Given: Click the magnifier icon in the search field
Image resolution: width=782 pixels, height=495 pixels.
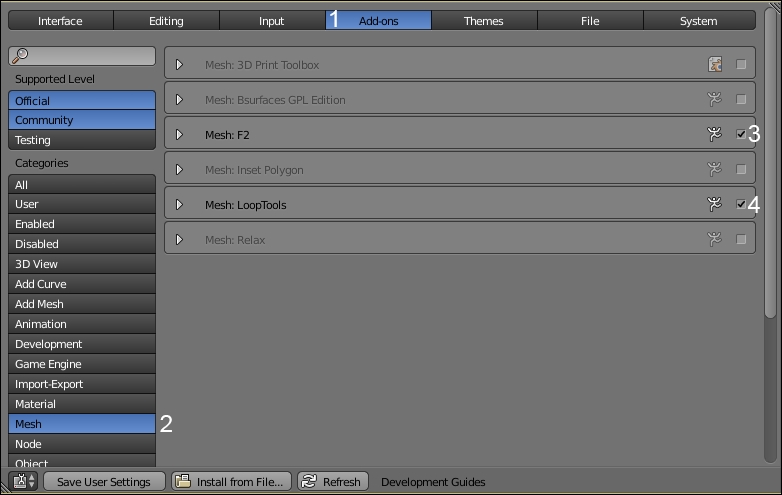Looking at the screenshot, I should [20, 55].
